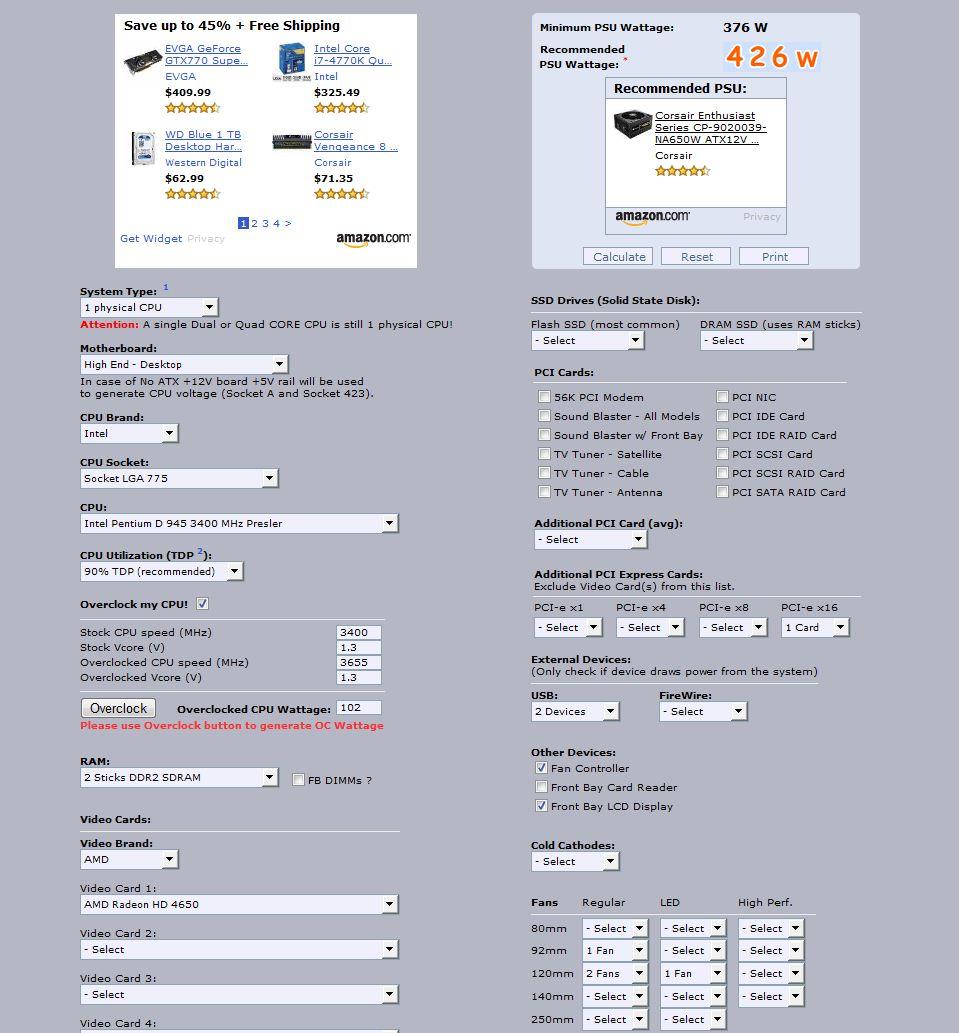Viewport: 959px width, 1033px height.
Task: Click the Overclocked CPU speed field
Action: point(358,663)
